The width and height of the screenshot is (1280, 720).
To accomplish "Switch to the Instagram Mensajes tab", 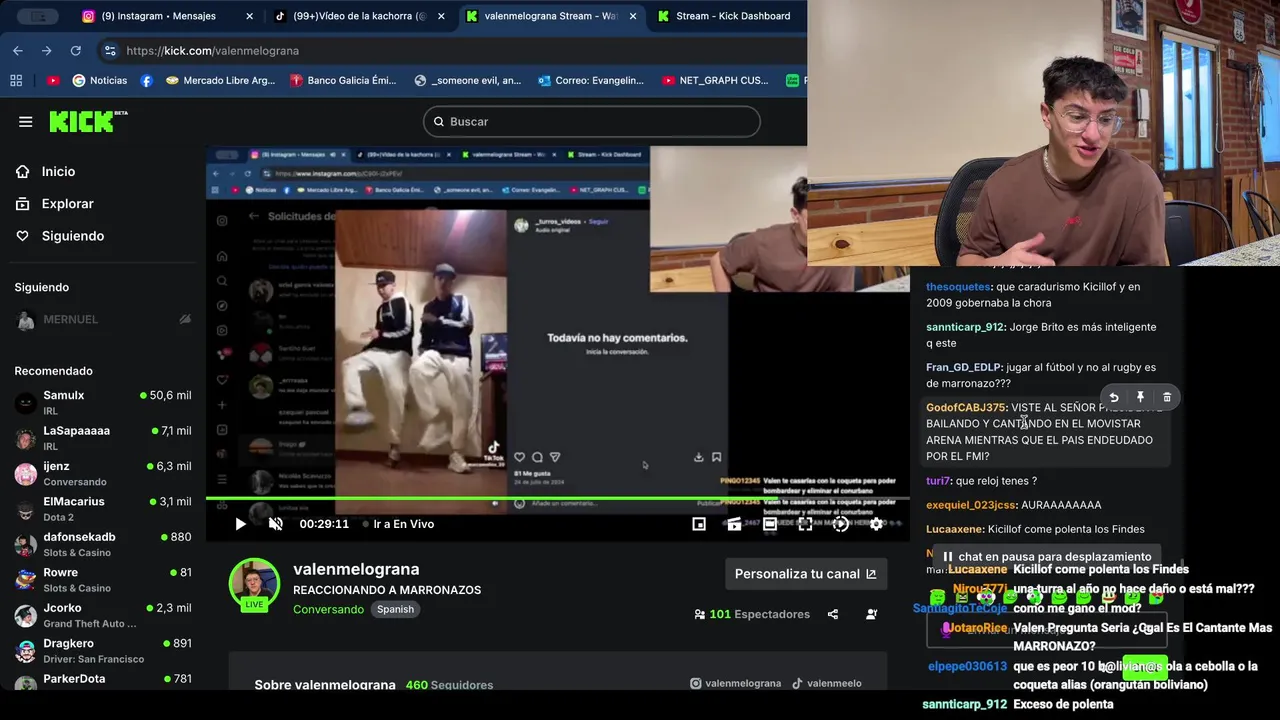I will coord(165,16).
